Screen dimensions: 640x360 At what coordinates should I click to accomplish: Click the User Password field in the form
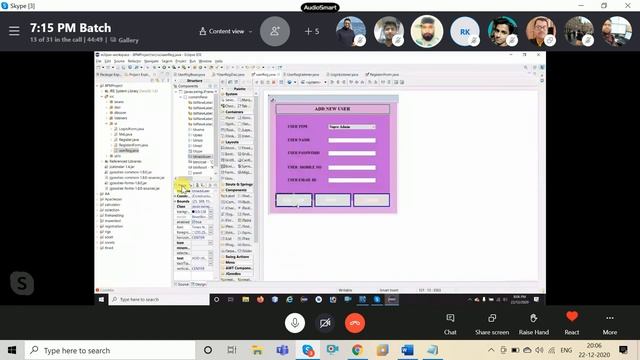[352, 153]
